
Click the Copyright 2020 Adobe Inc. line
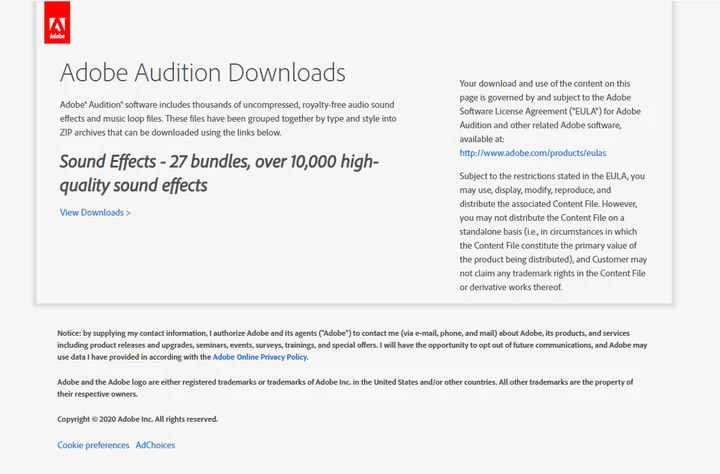click(137, 419)
